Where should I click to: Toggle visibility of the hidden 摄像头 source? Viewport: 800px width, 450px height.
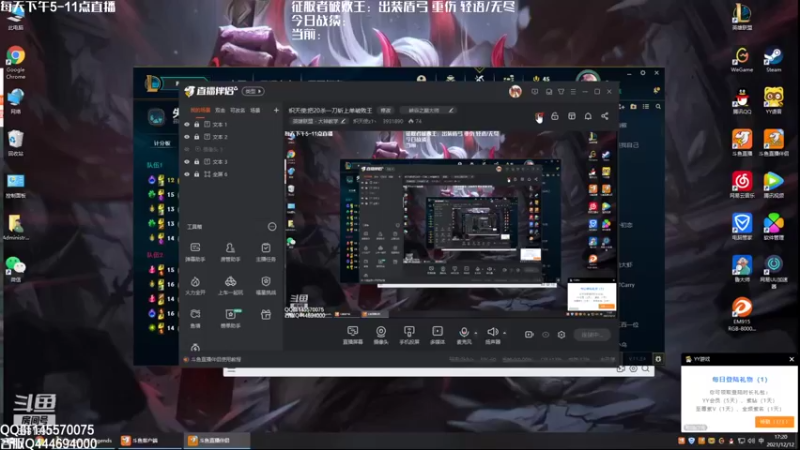(x=187, y=149)
